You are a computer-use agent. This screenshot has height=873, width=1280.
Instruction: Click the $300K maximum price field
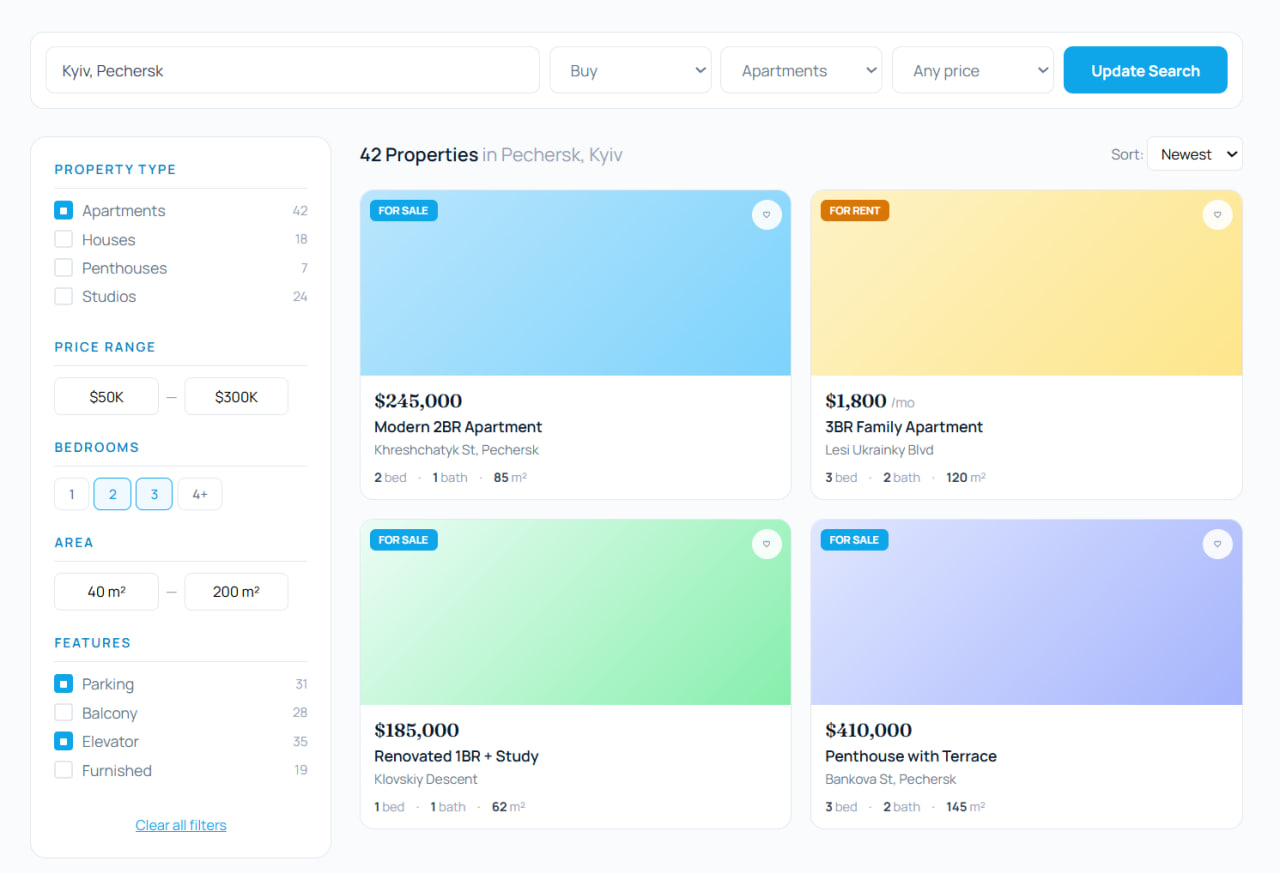pyautogui.click(x=236, y=397)
